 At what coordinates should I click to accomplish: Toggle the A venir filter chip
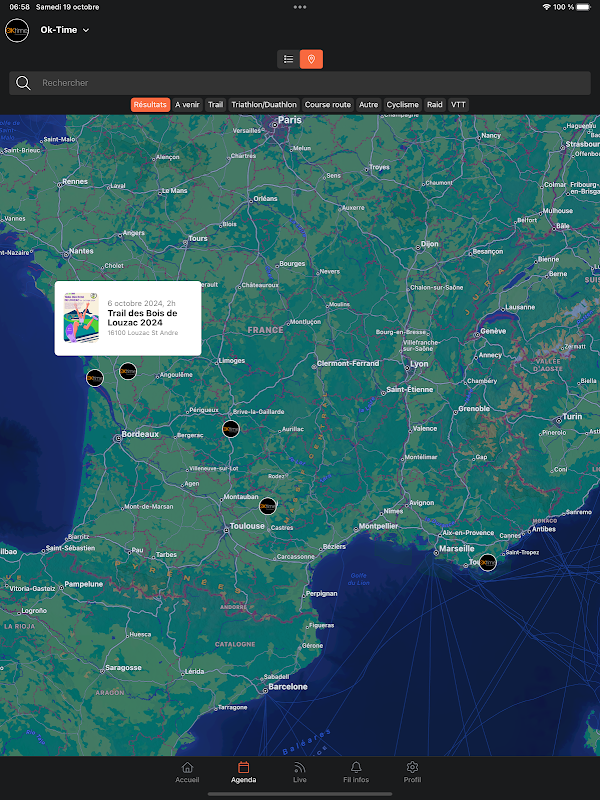tap(187, 105)
